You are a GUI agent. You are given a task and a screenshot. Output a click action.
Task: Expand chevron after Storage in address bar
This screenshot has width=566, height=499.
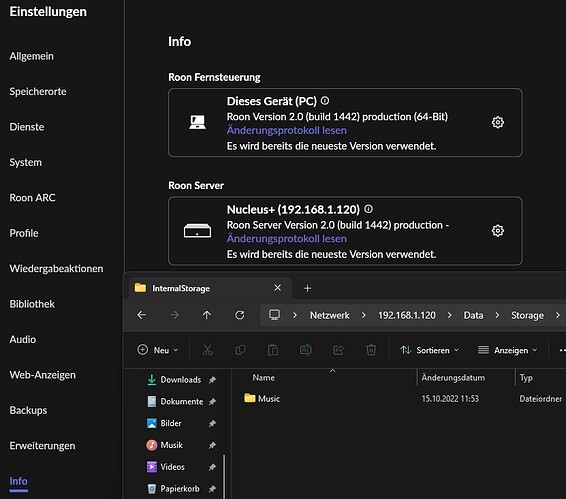point(558,315)
